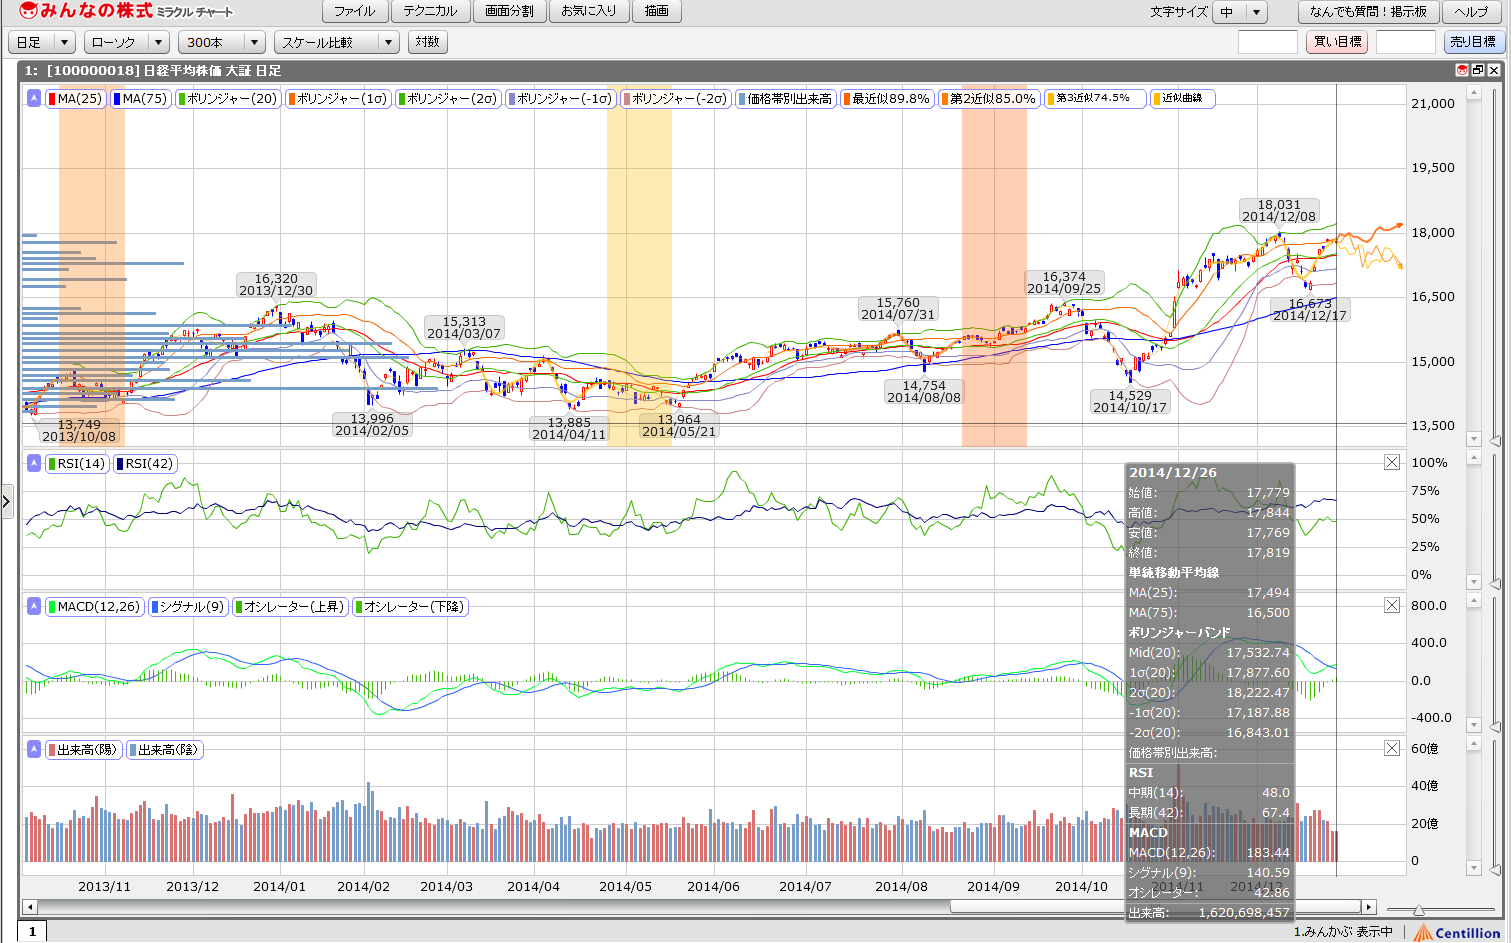Screen dimensions: 1511x943
Task: Remove the volume panel with its X icon
Action: [x=1391, y=748]
